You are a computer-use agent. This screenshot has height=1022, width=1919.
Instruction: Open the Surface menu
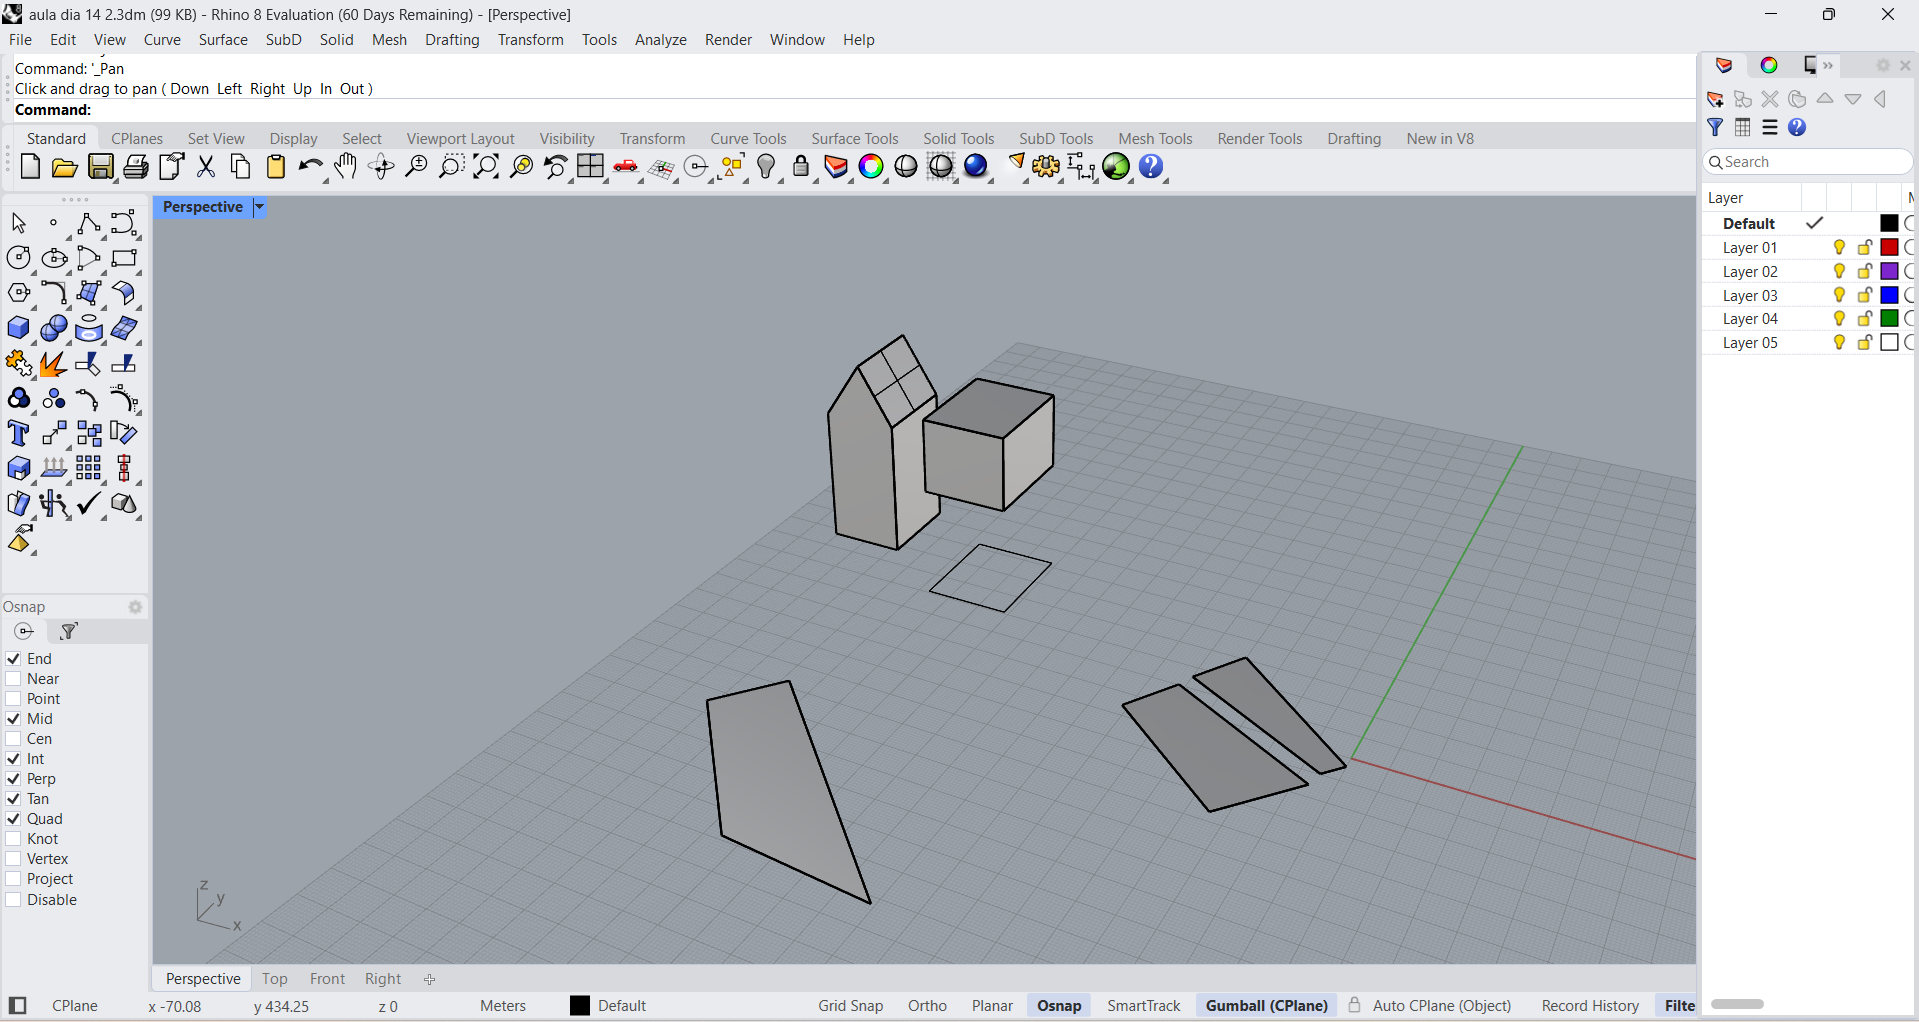tap(222, 40)
